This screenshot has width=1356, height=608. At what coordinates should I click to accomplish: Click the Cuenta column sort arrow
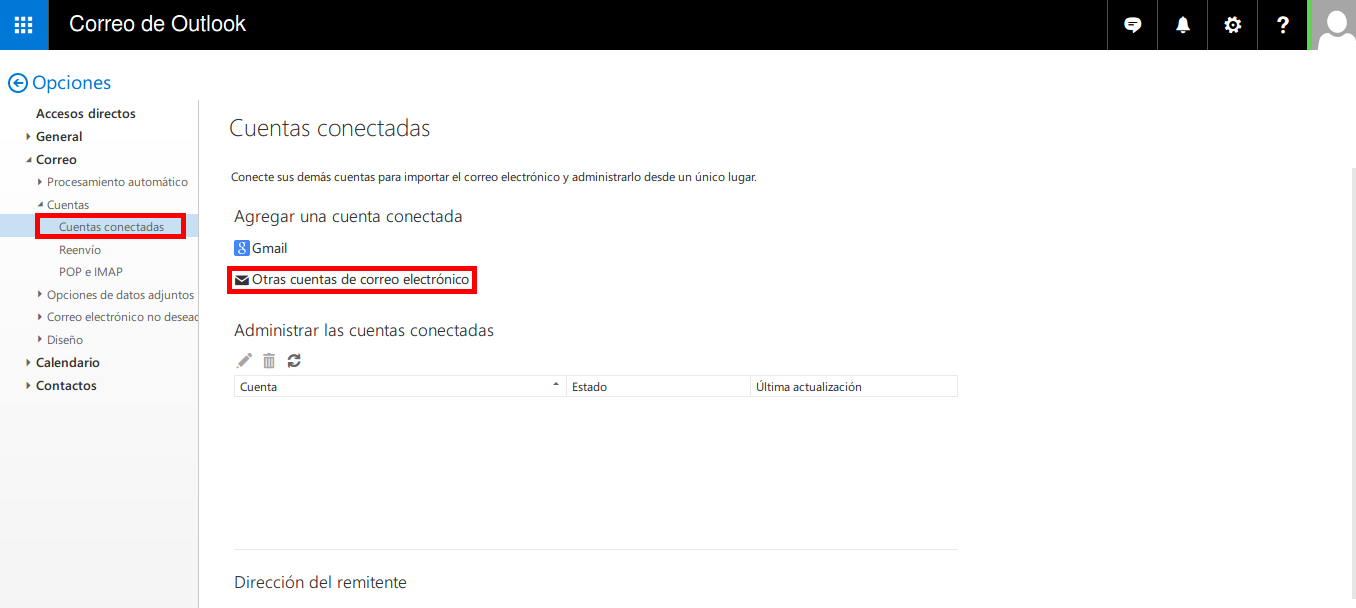(556, 385)
